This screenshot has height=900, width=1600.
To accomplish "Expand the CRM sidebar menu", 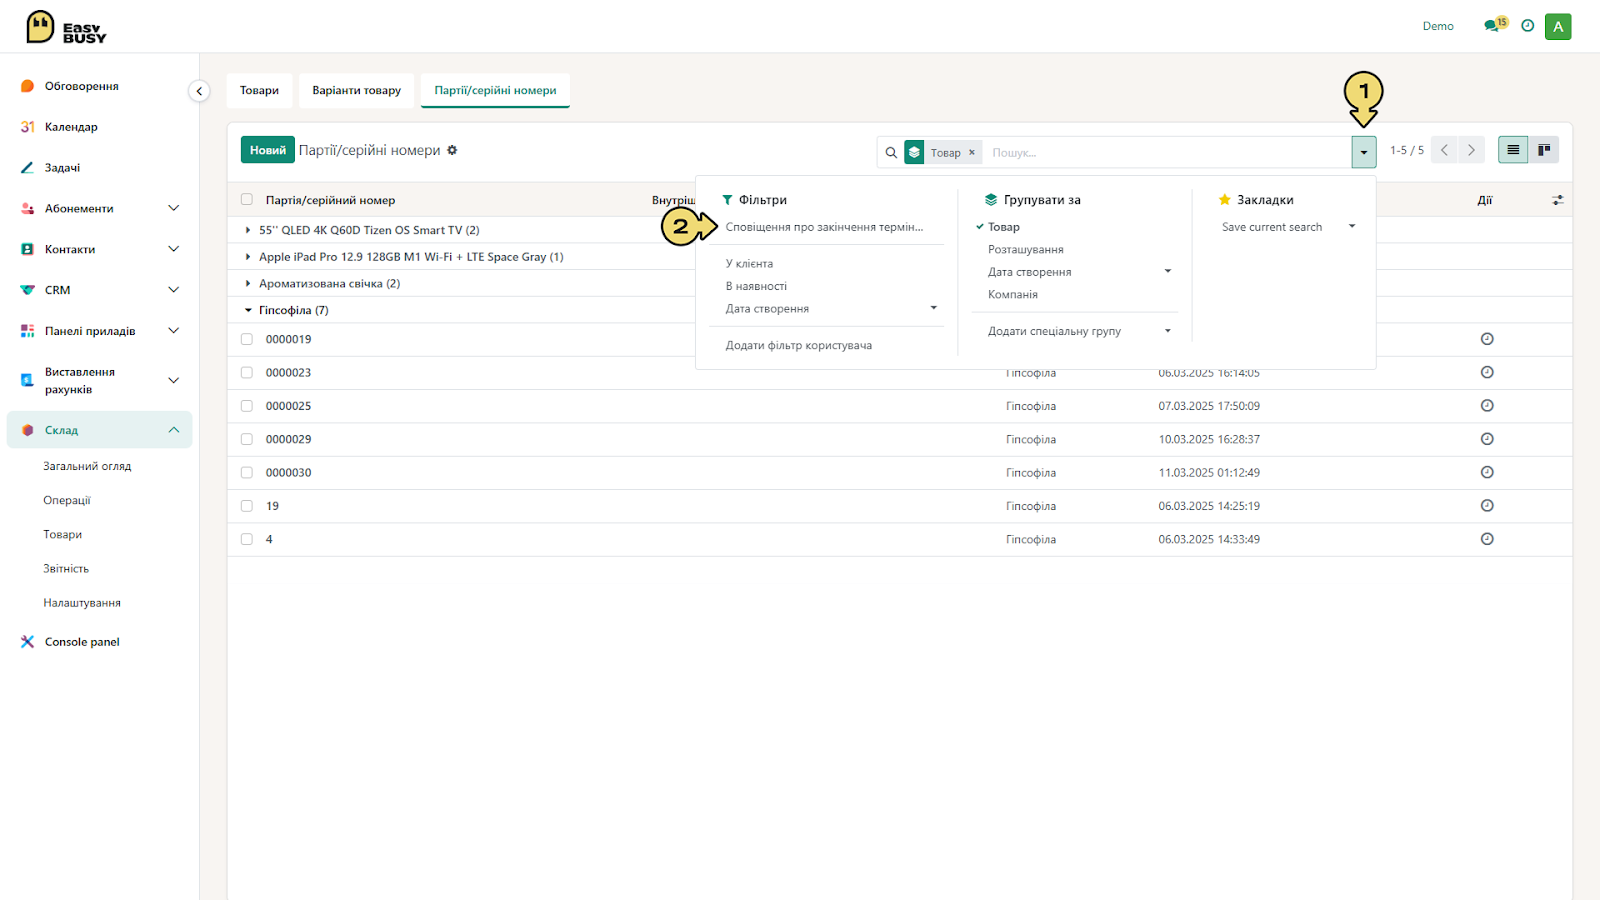I will (173, 290).
